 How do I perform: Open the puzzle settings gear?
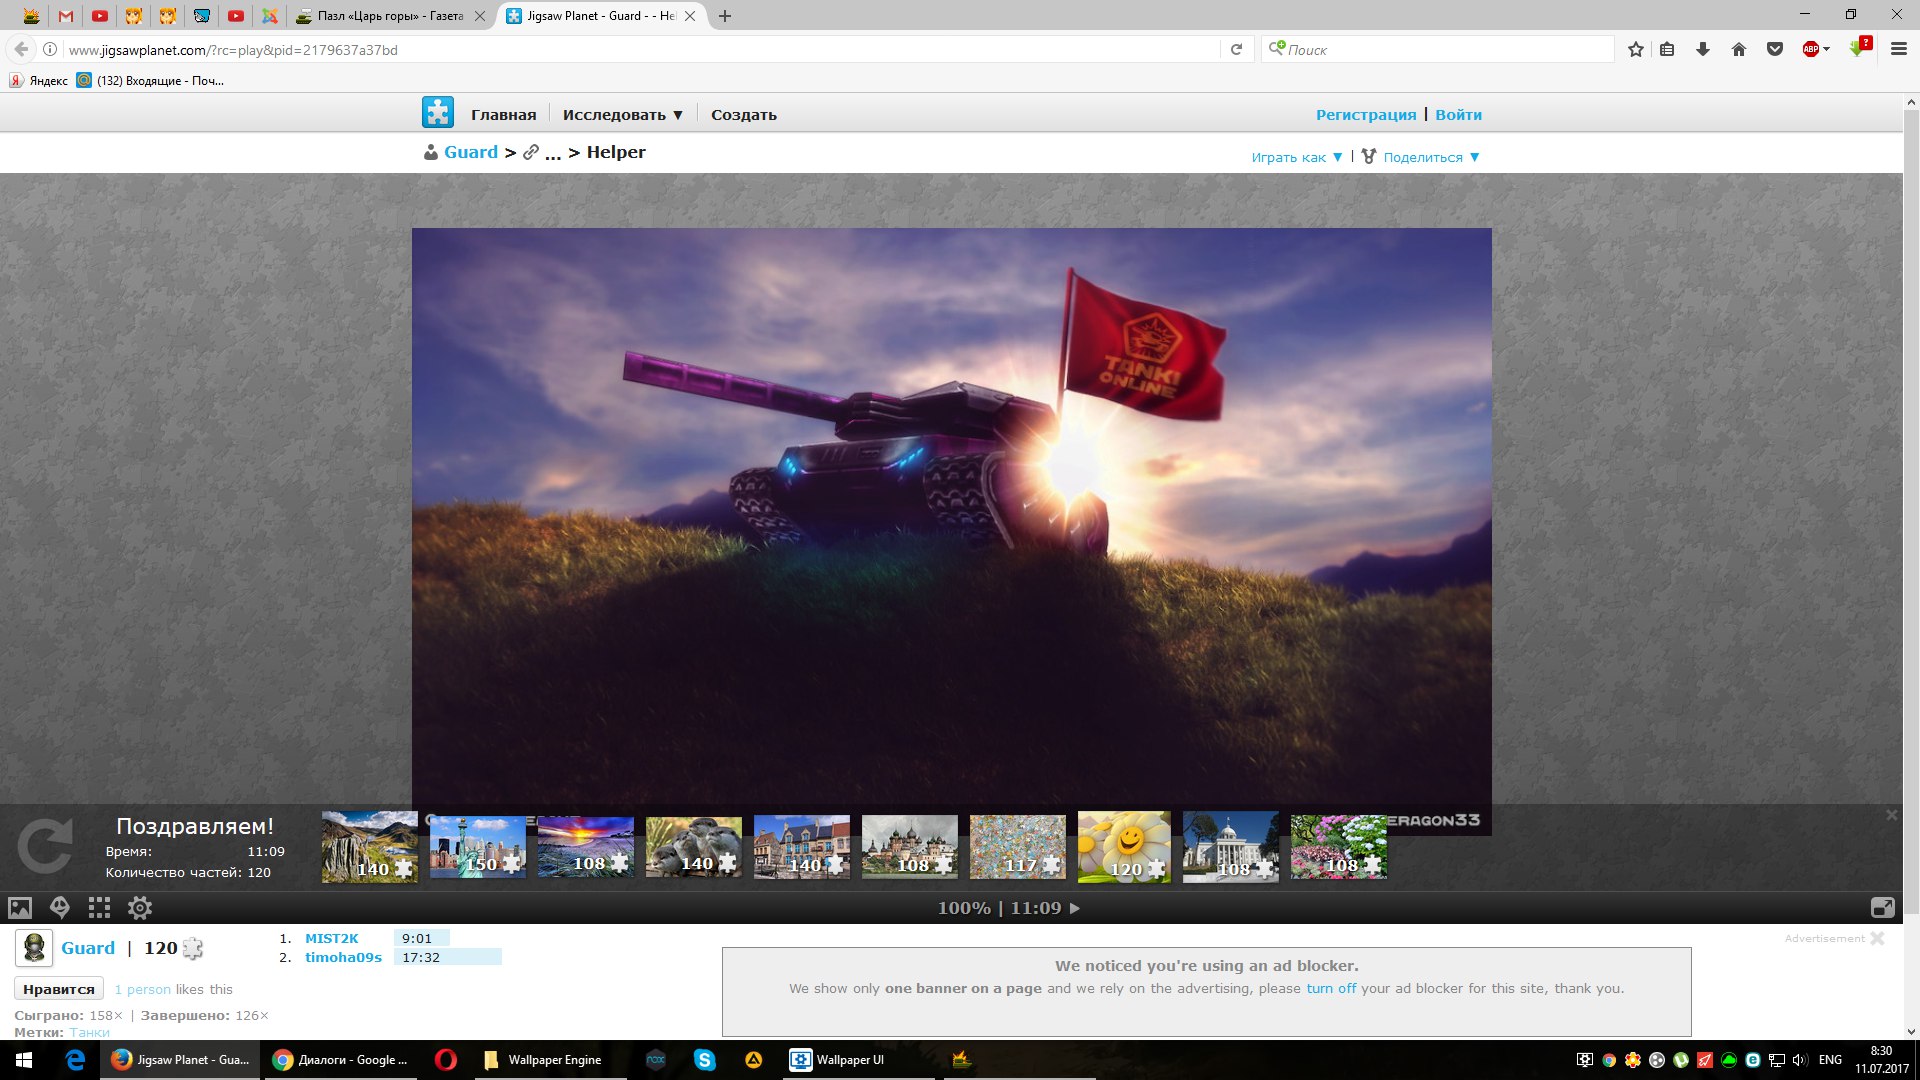140,908
